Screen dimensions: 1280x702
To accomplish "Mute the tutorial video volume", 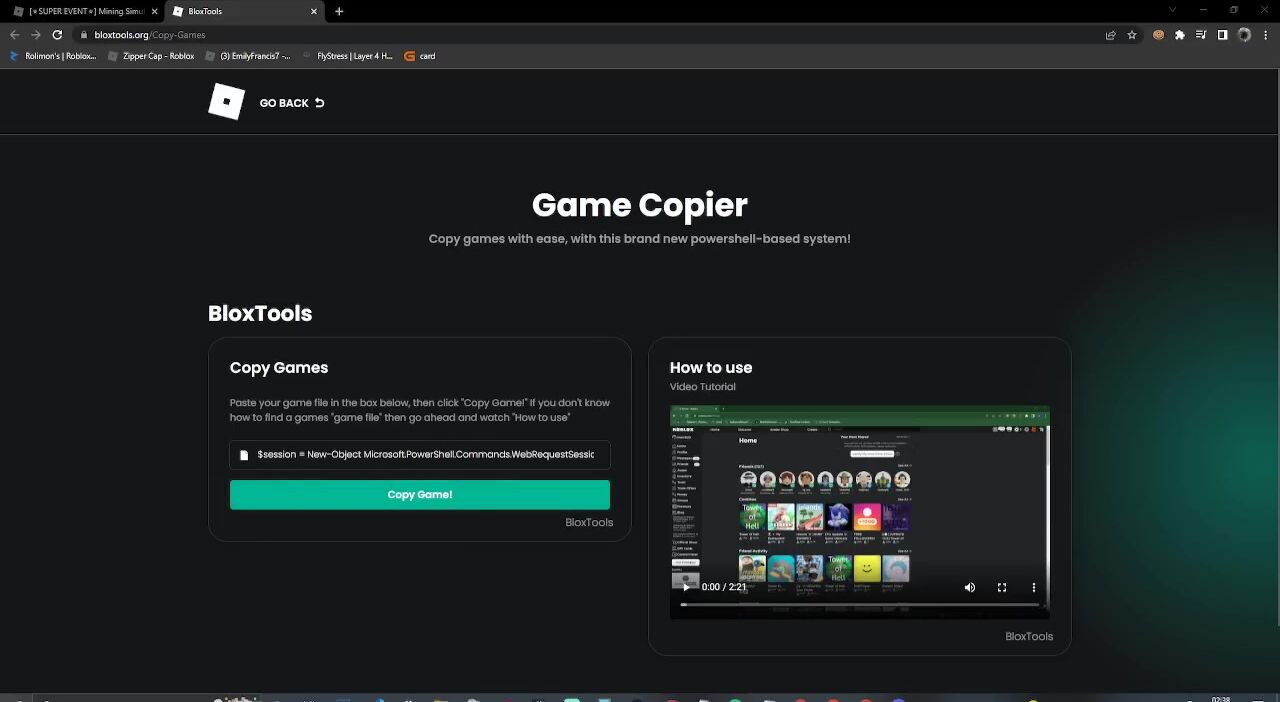I will tap(970, 587).
